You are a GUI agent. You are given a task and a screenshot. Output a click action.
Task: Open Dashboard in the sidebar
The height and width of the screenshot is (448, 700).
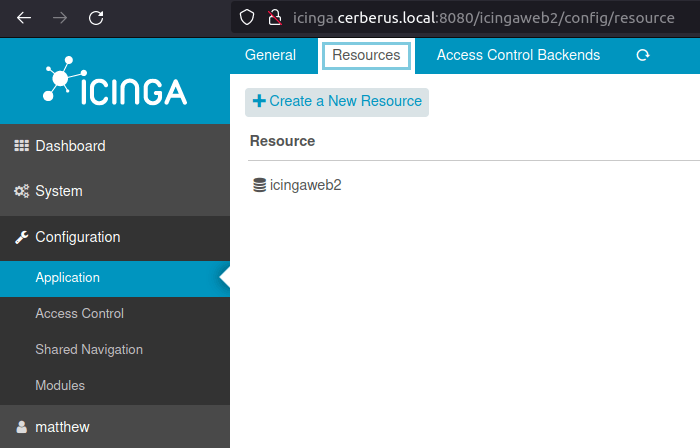click(115, 146)
